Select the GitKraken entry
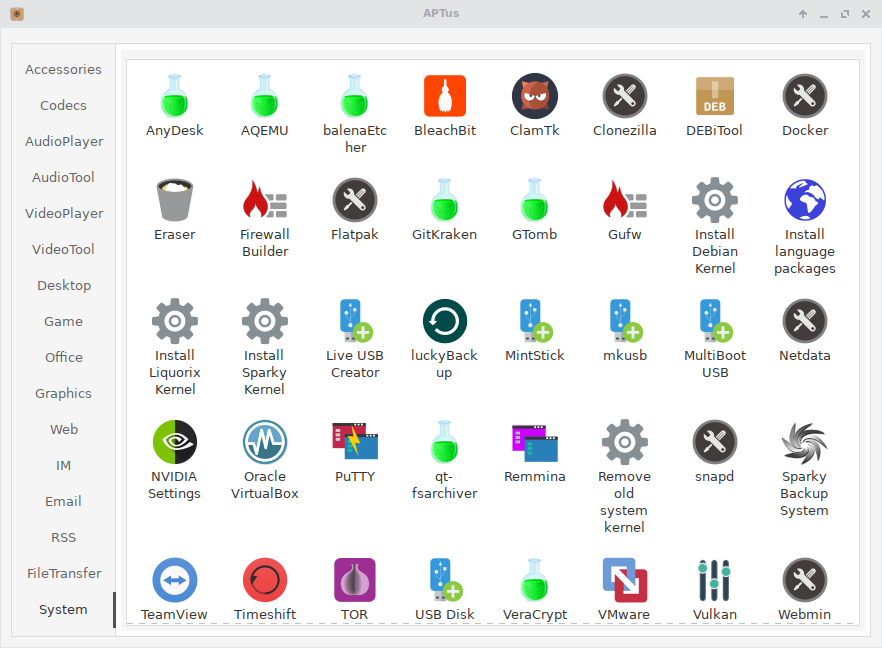This screenshot has height=648, width=882. pyautogui.click(x=445, y=200)
